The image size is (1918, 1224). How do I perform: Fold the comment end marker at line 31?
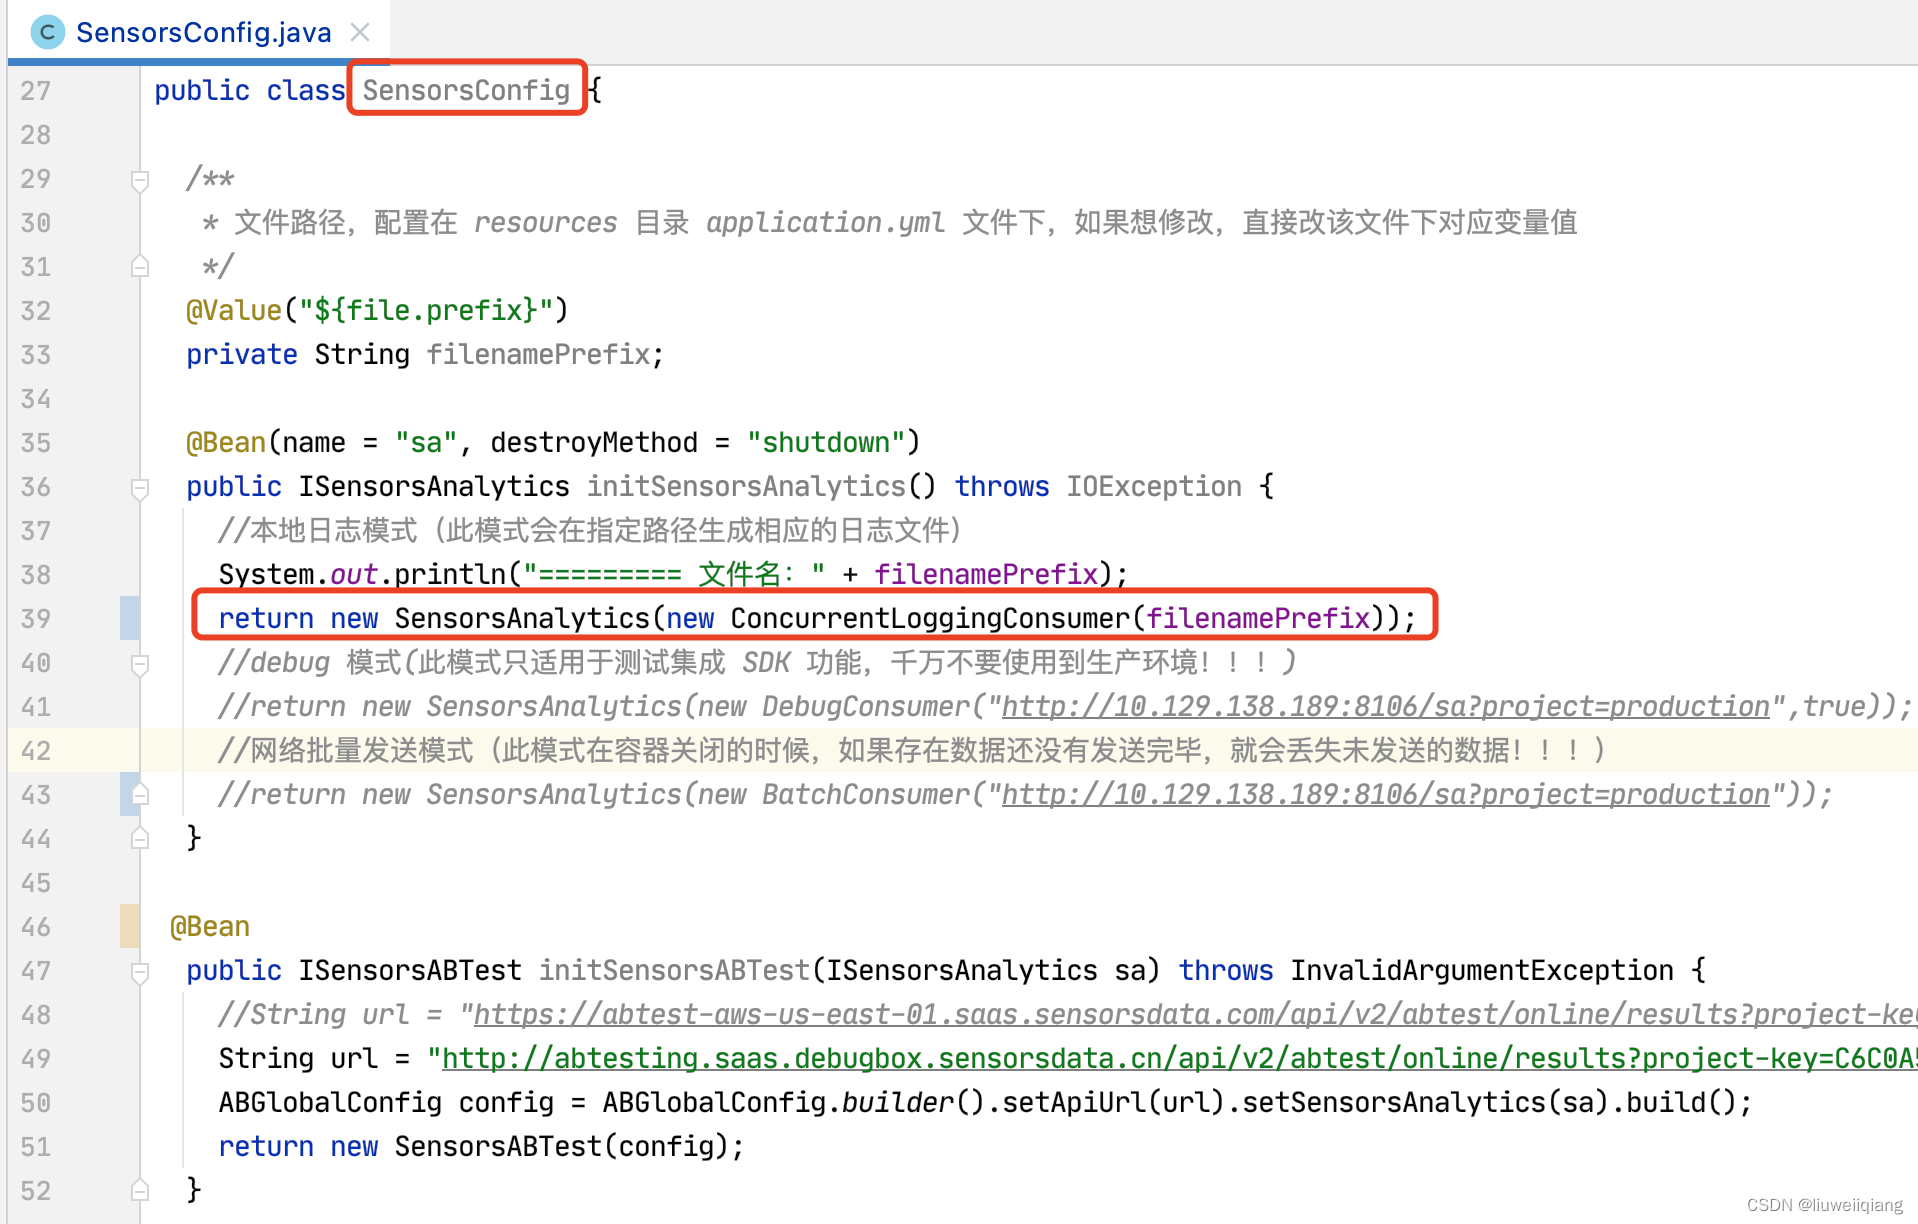pyautogui.click(x=140, y=266)
